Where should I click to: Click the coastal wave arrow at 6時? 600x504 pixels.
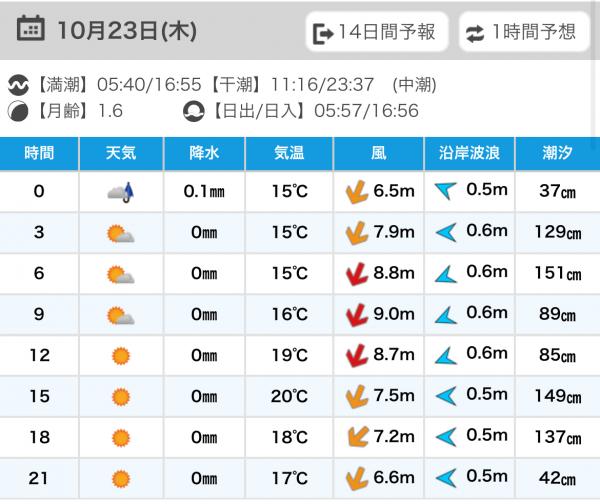point(446,275)
